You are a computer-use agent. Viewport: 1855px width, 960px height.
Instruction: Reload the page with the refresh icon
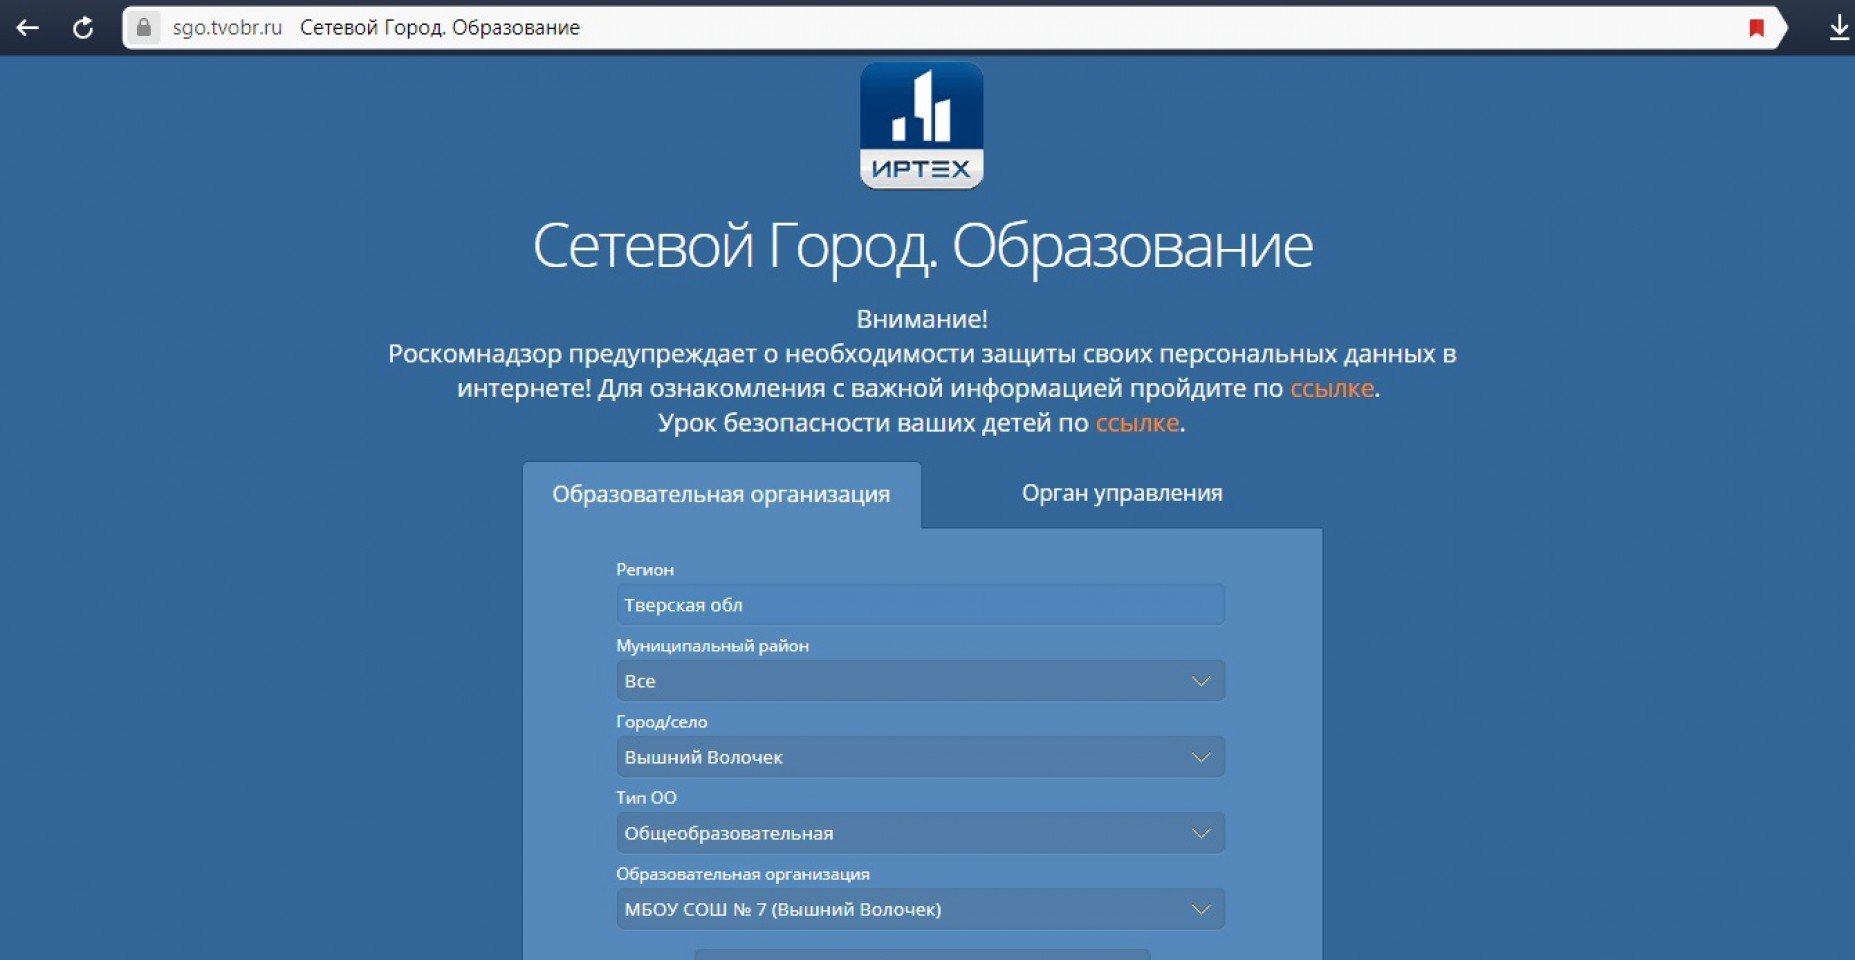(83, 28)
